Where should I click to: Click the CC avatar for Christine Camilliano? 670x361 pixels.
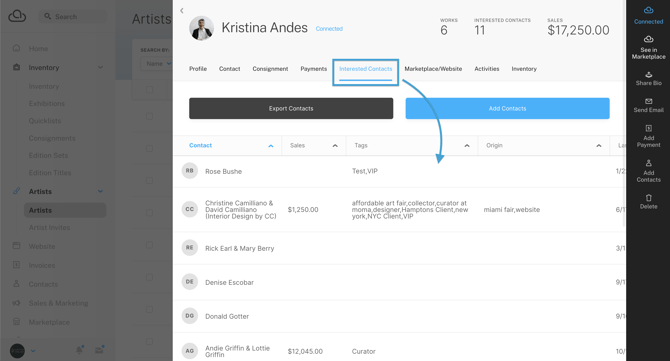coord(189,209)
